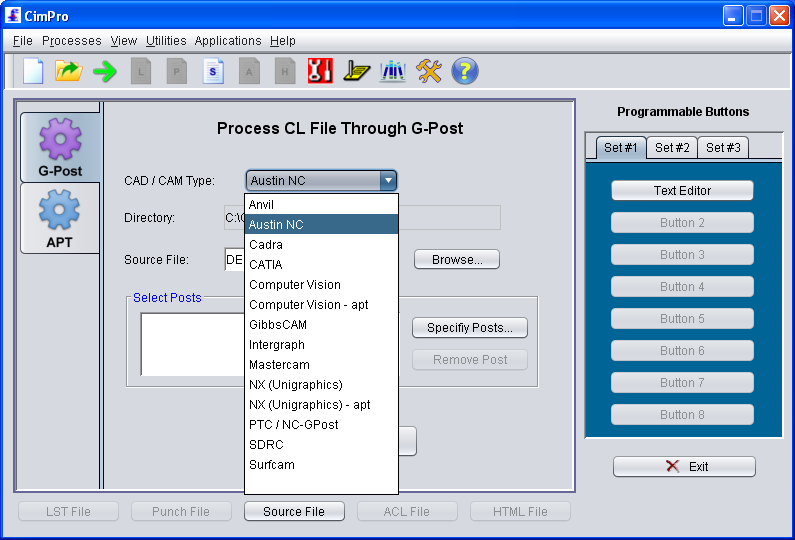Image resolution: width=795 pixels, height=540 pixels.
Task: Click the Browse... button
Action: 457,260
